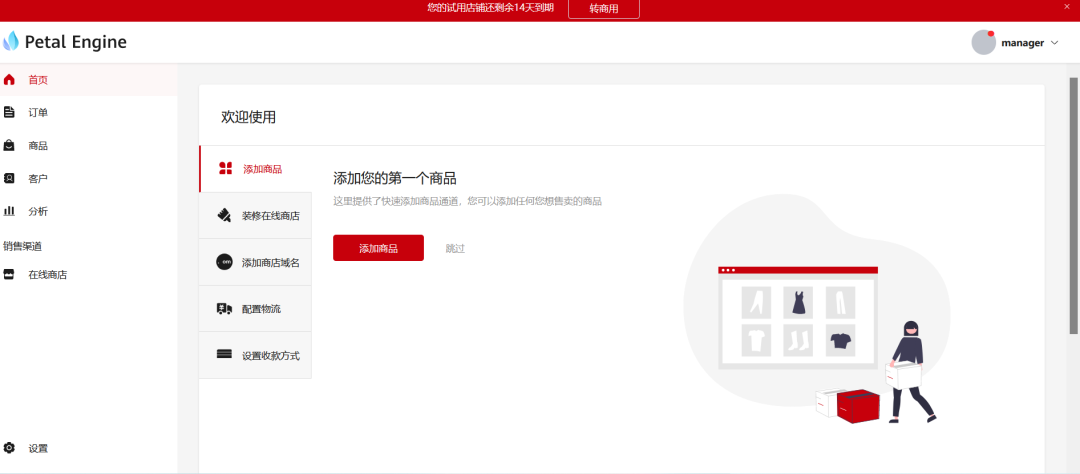Viewport: 1080px width, 474px height.
Task: Open 设置 in the sidebar
Action: point(89,448)
